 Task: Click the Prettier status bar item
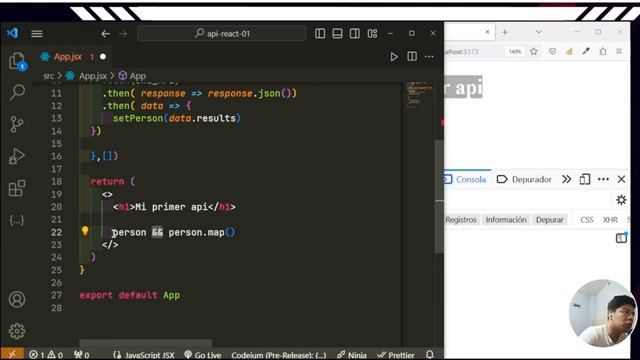click(x=396, y=355)
